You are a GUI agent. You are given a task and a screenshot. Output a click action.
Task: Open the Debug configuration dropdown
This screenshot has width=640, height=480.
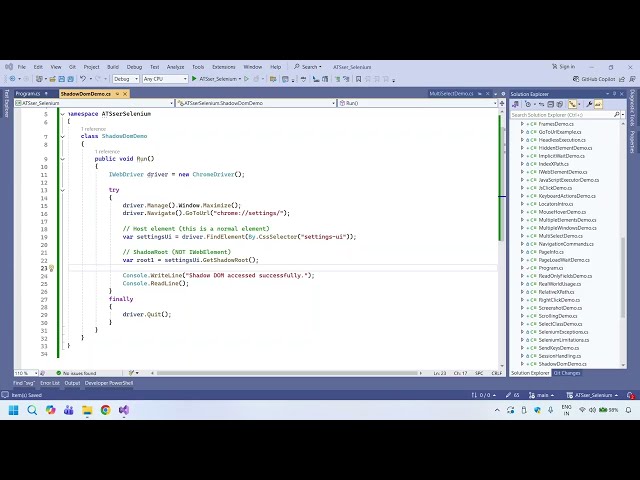point(126,79)
